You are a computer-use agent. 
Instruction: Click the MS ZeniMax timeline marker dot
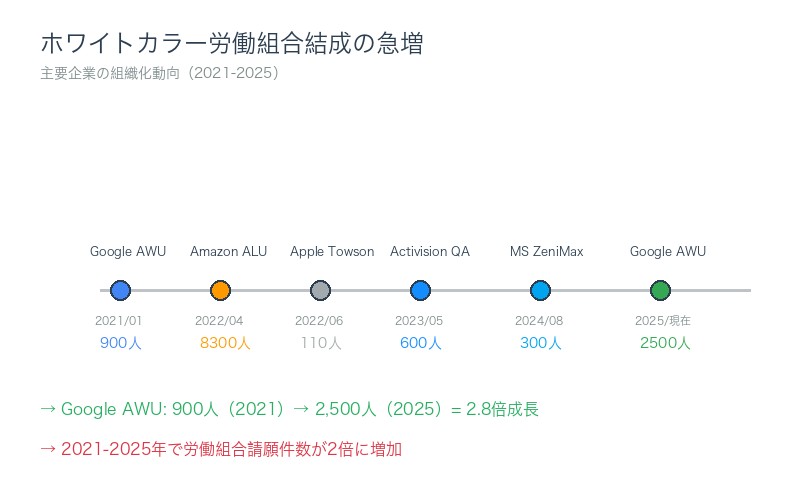(540, 291)
